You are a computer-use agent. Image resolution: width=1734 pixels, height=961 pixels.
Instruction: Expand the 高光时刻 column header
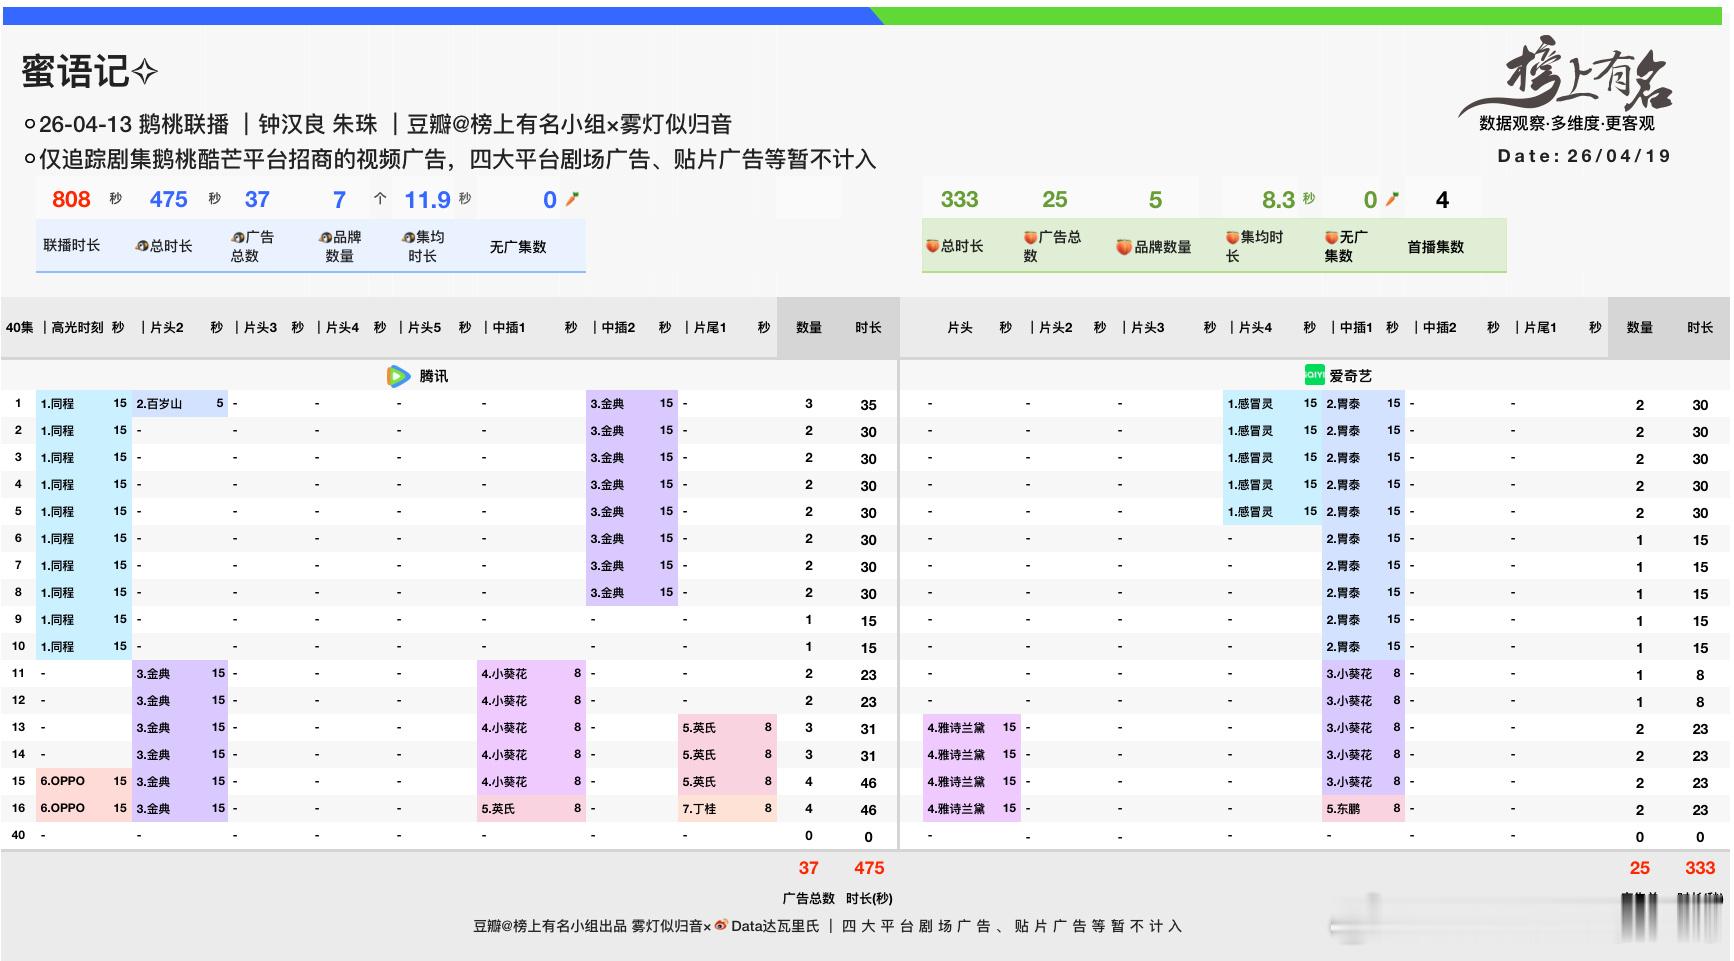[78, 326]
